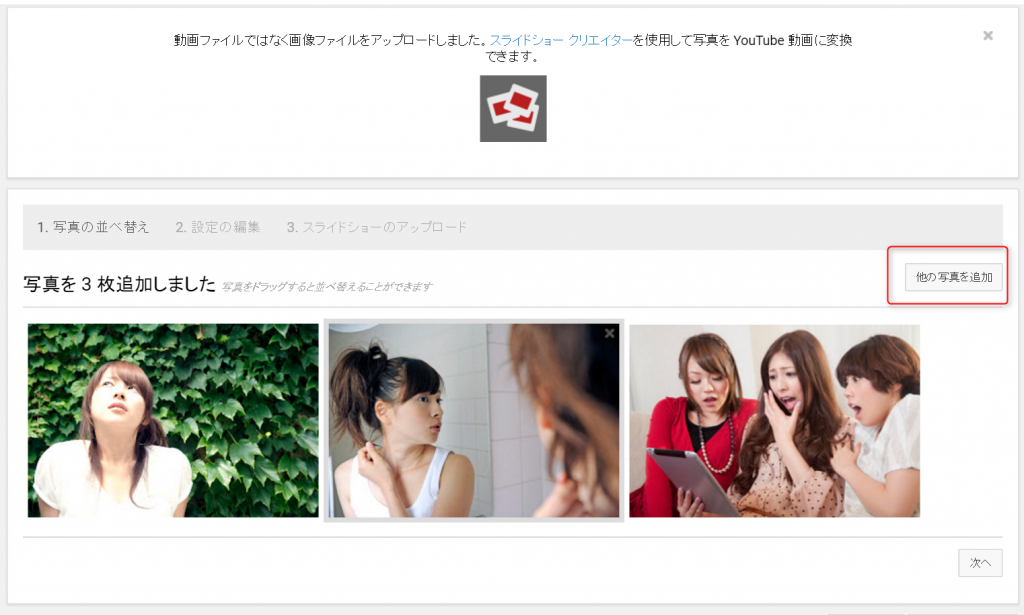
Task: Select the photo of woman against ivy
Action: click(173, 420)
